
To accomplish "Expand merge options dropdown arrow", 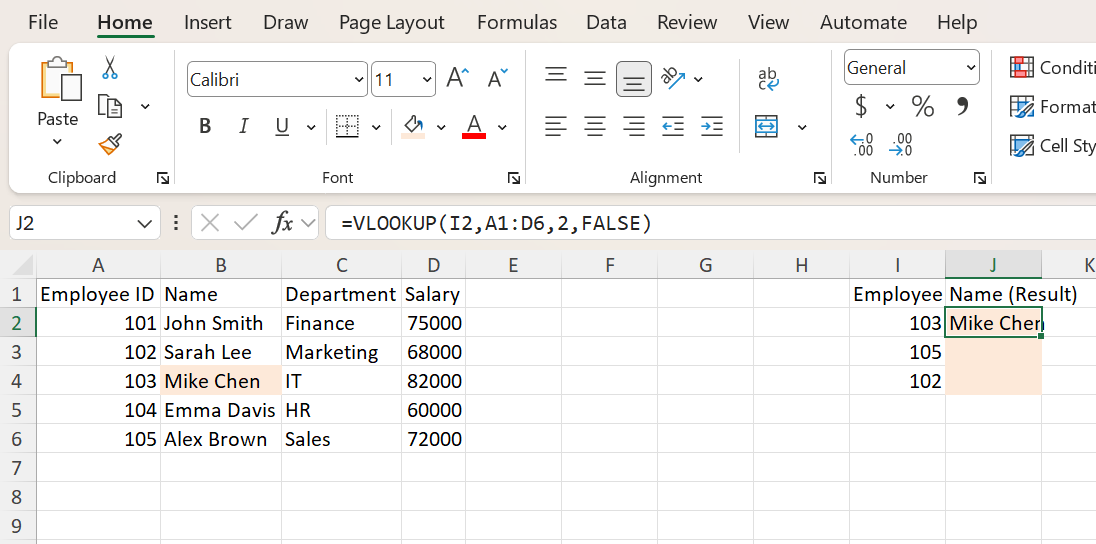I will click(x=802, y=127).
